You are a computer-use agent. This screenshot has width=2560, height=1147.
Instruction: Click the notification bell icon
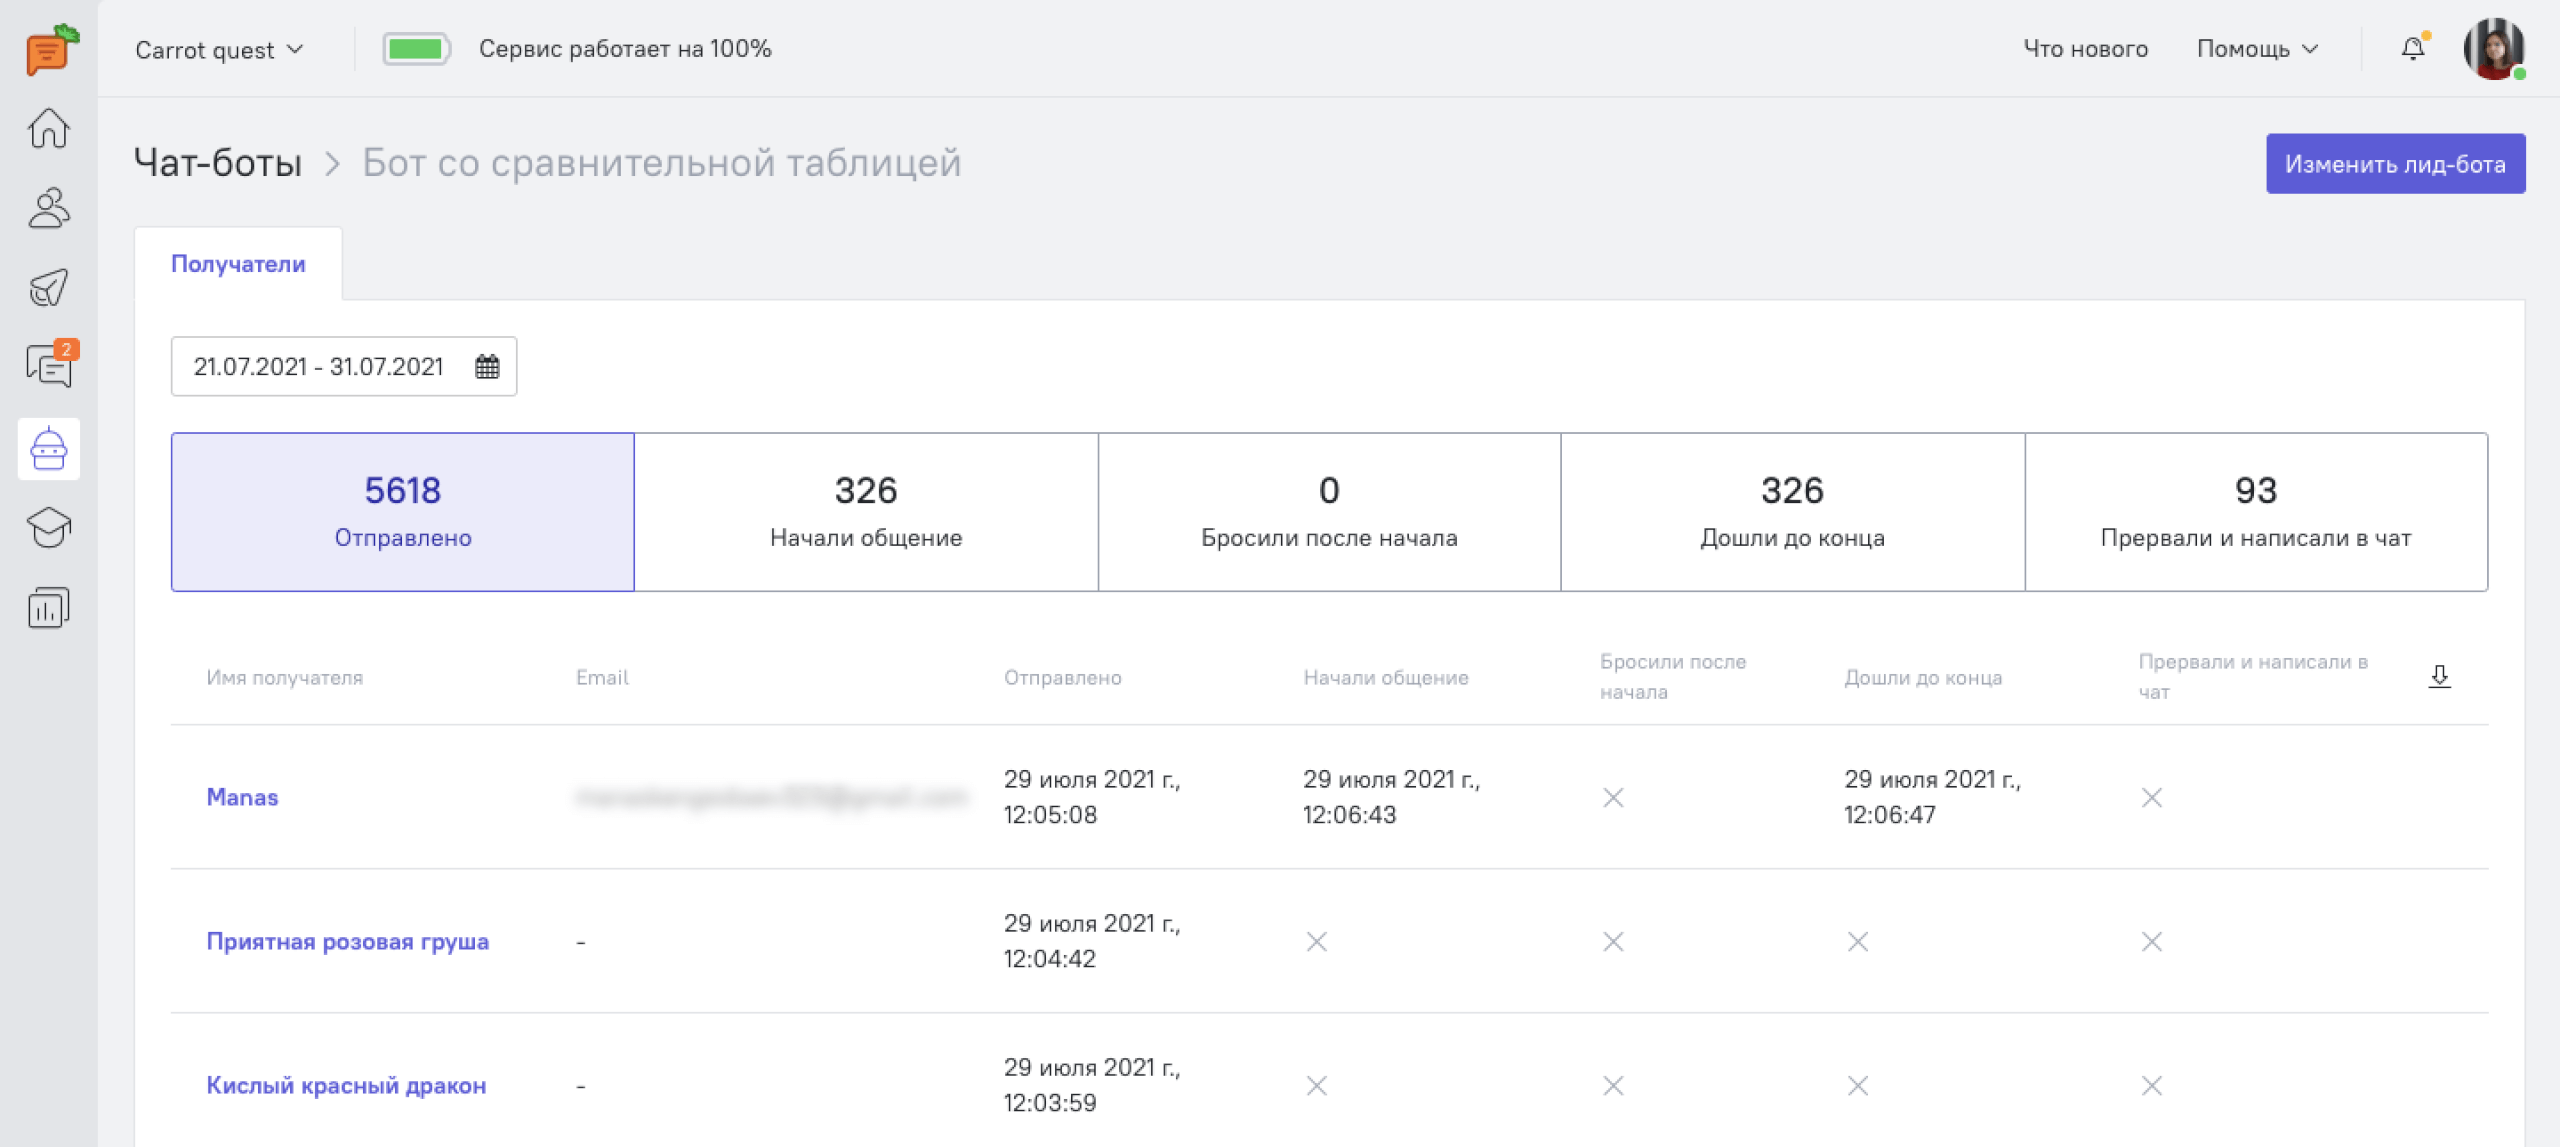2412,48
